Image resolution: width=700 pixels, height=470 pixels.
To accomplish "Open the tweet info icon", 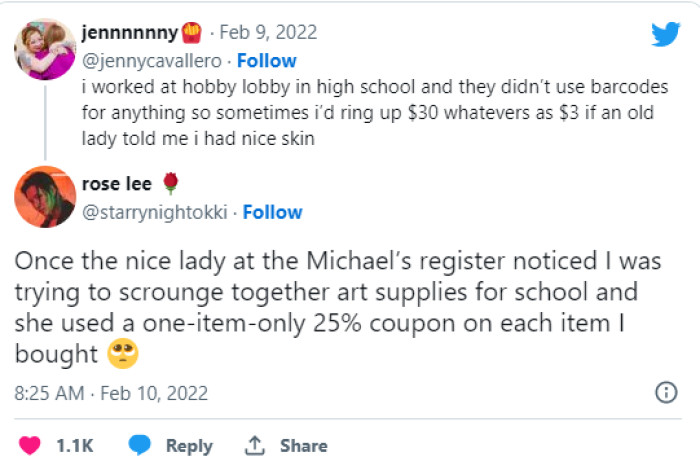I will [665, 392].
